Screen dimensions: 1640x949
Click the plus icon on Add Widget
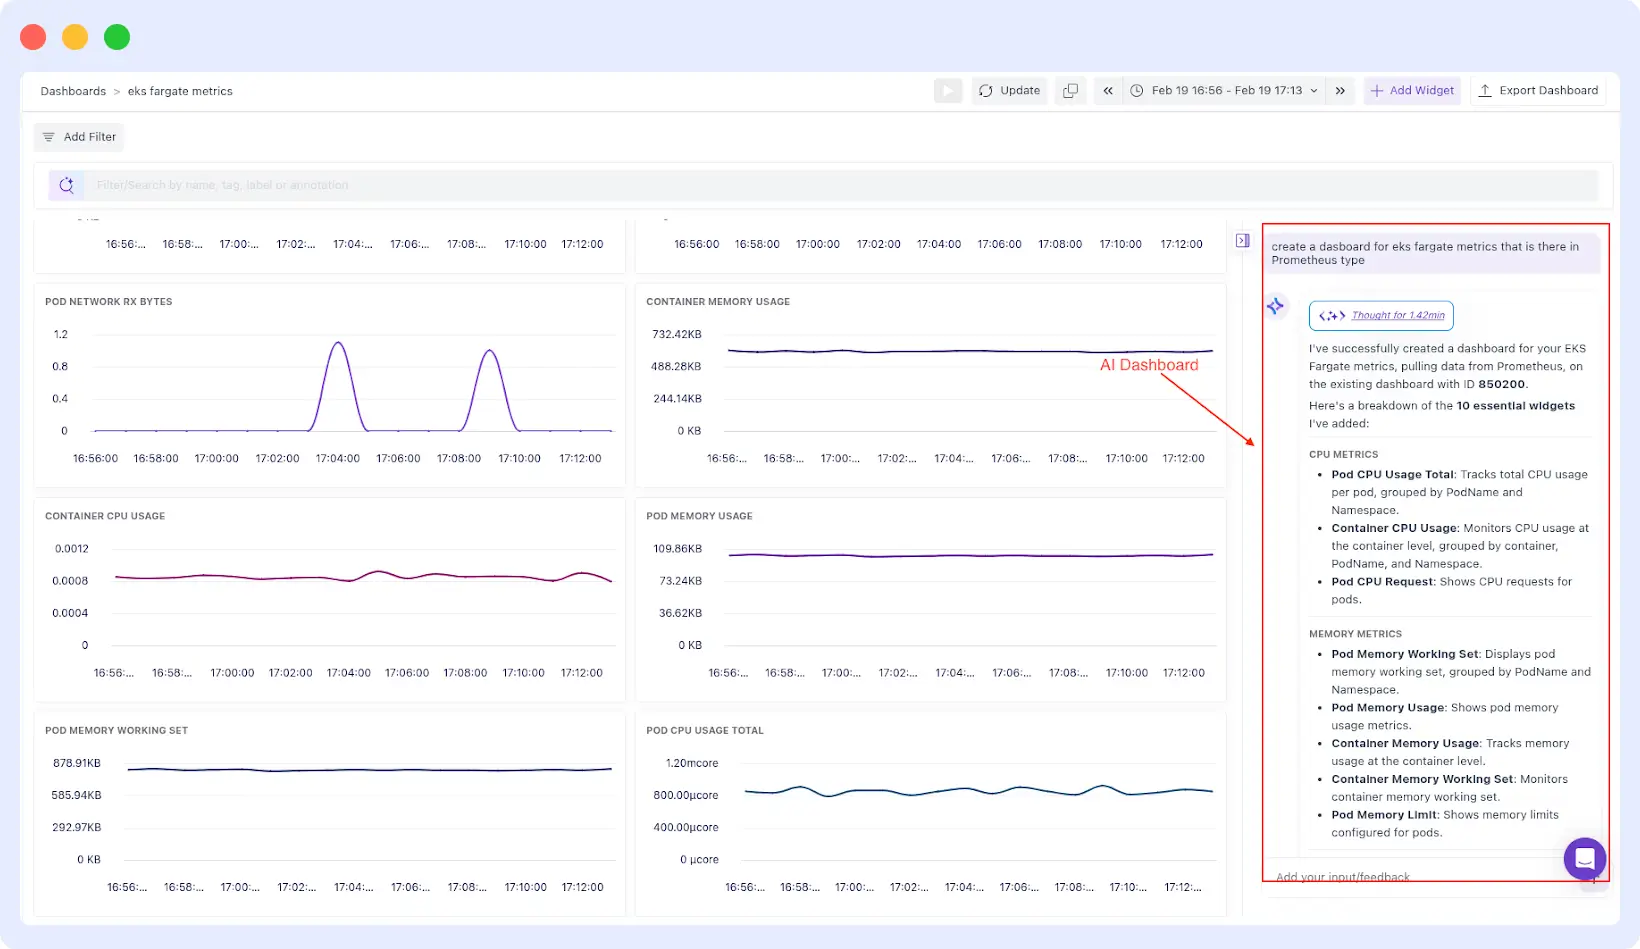[x=1377, y=91]
